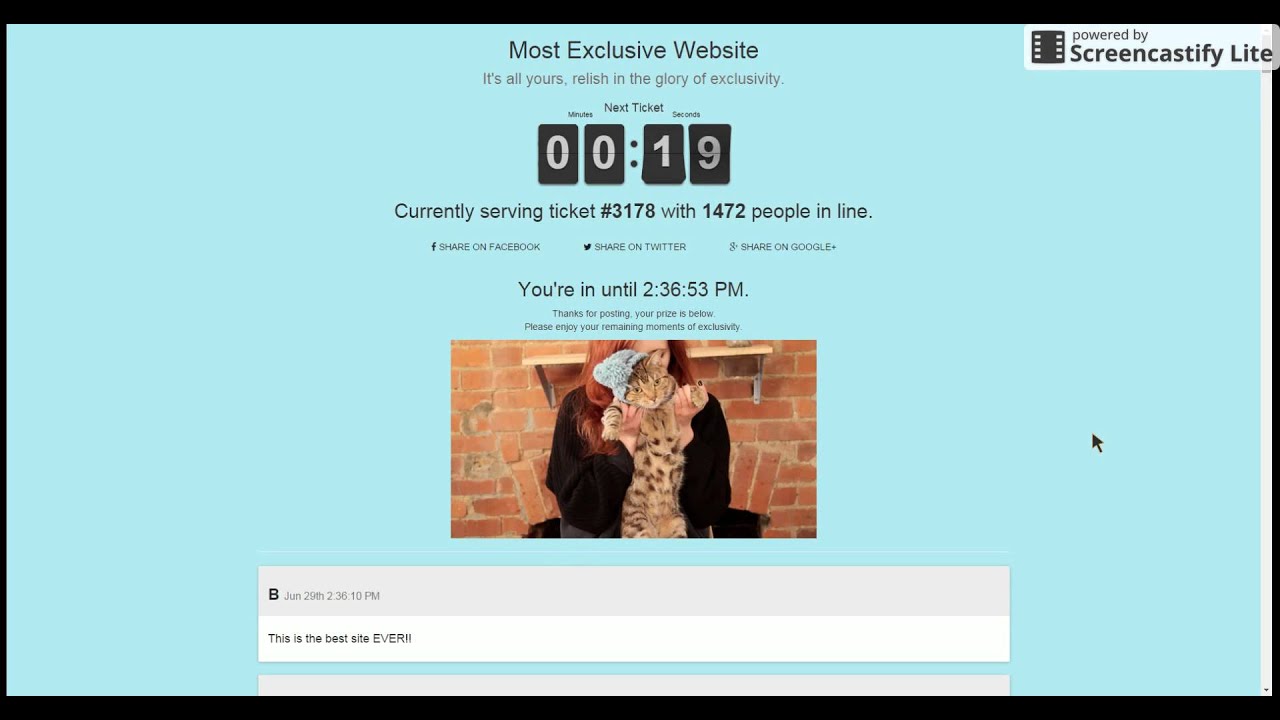Screen dimensions: 1280x720
Task: Click the ticket number #3178
Action: coord(627,211)
